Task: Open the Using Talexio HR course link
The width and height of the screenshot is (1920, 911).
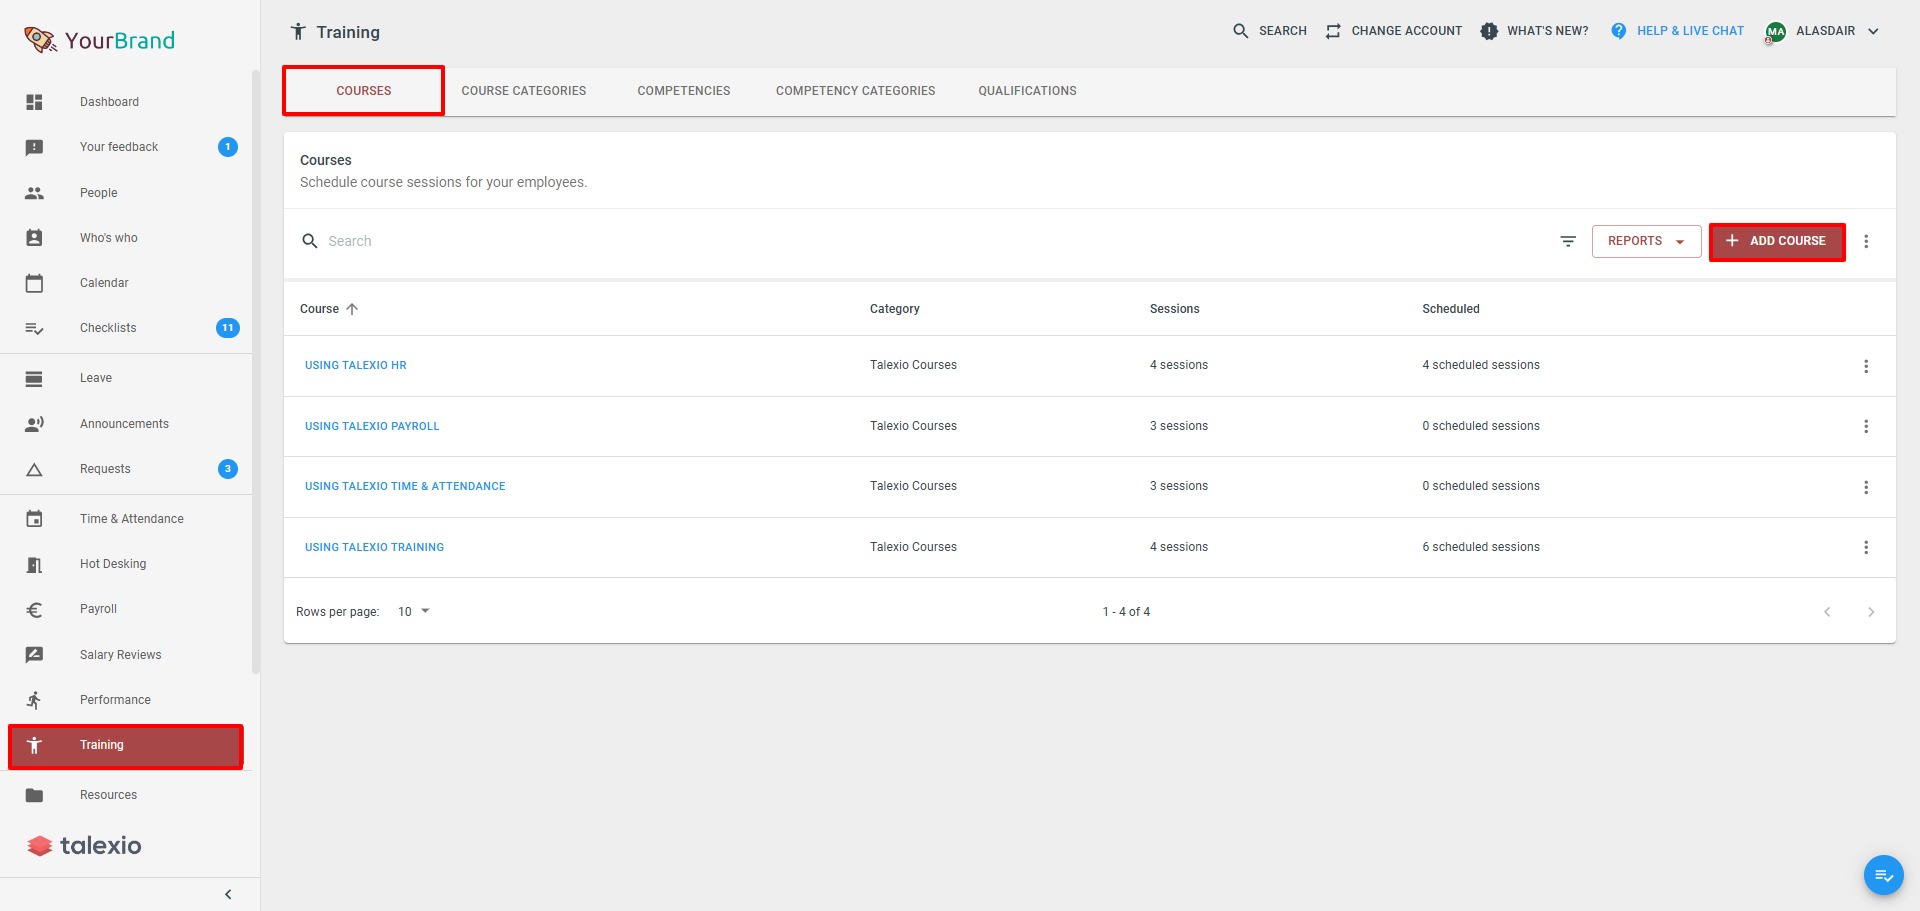Action: pos(356,366)
